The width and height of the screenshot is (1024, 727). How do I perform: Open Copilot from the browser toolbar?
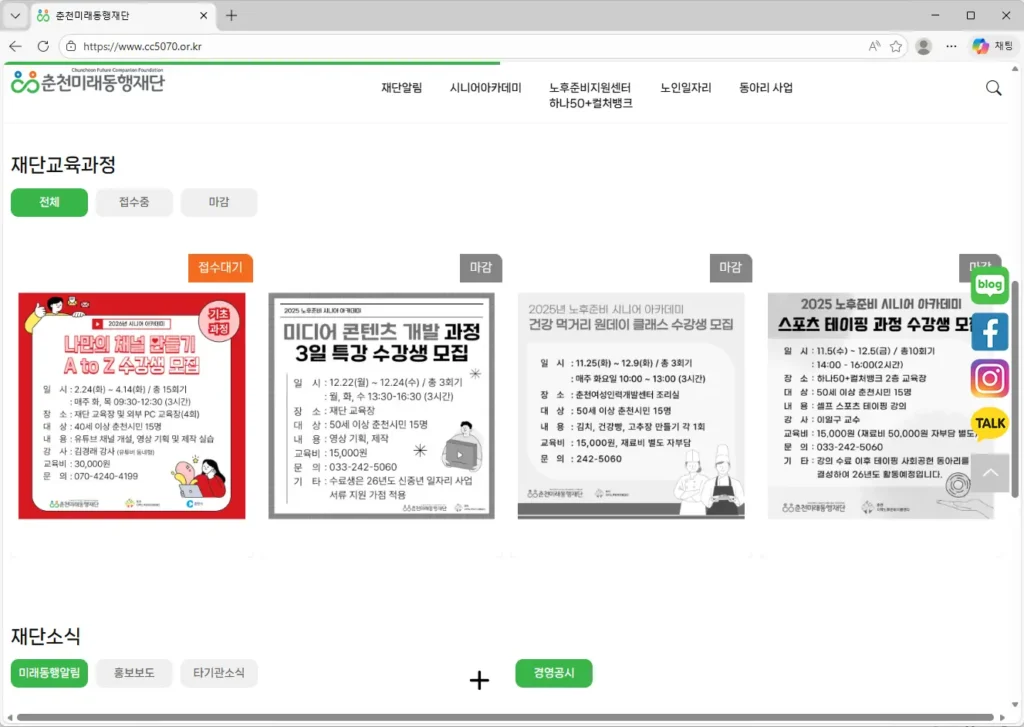pyautogui.click(x=978, y=46)
